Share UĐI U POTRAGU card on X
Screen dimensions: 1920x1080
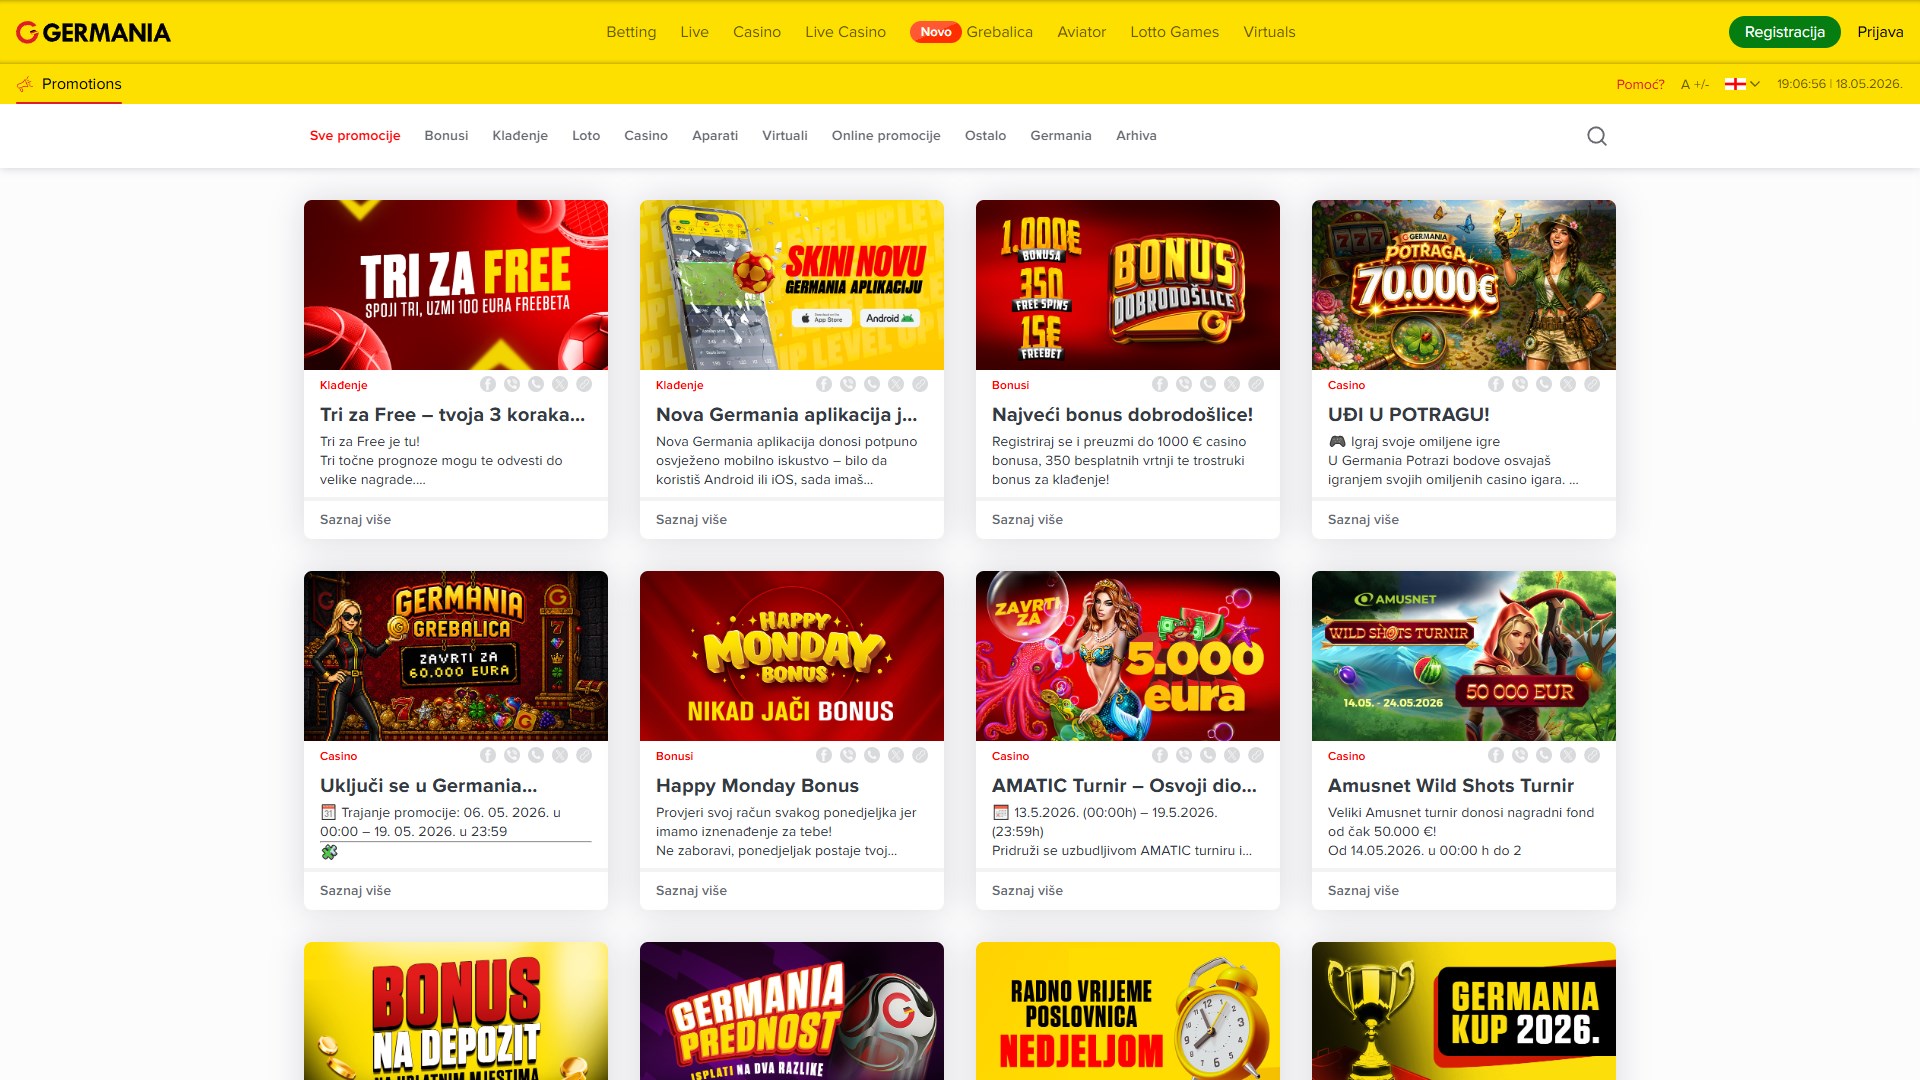coord(1568,384)
